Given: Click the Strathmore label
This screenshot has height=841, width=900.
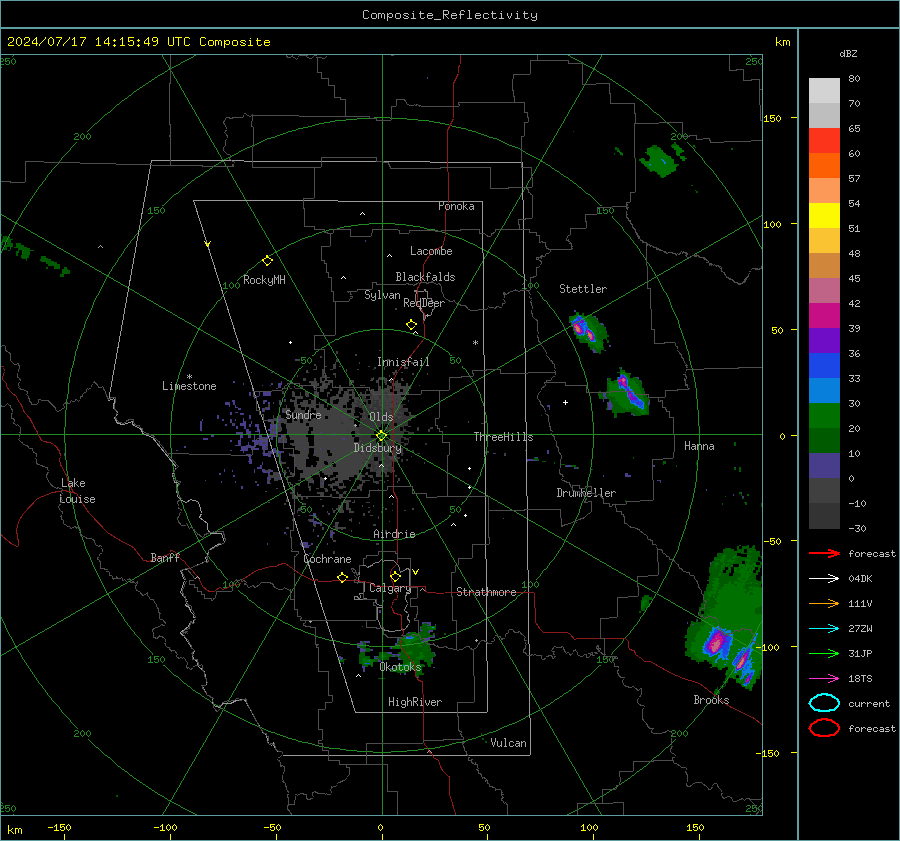Looking at the screenshot, I should tap(486, 592).
